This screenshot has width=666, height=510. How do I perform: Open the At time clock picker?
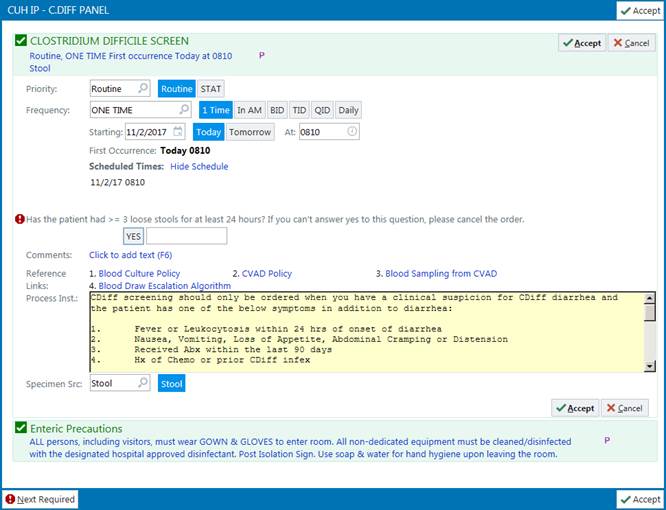click(351, 132)
